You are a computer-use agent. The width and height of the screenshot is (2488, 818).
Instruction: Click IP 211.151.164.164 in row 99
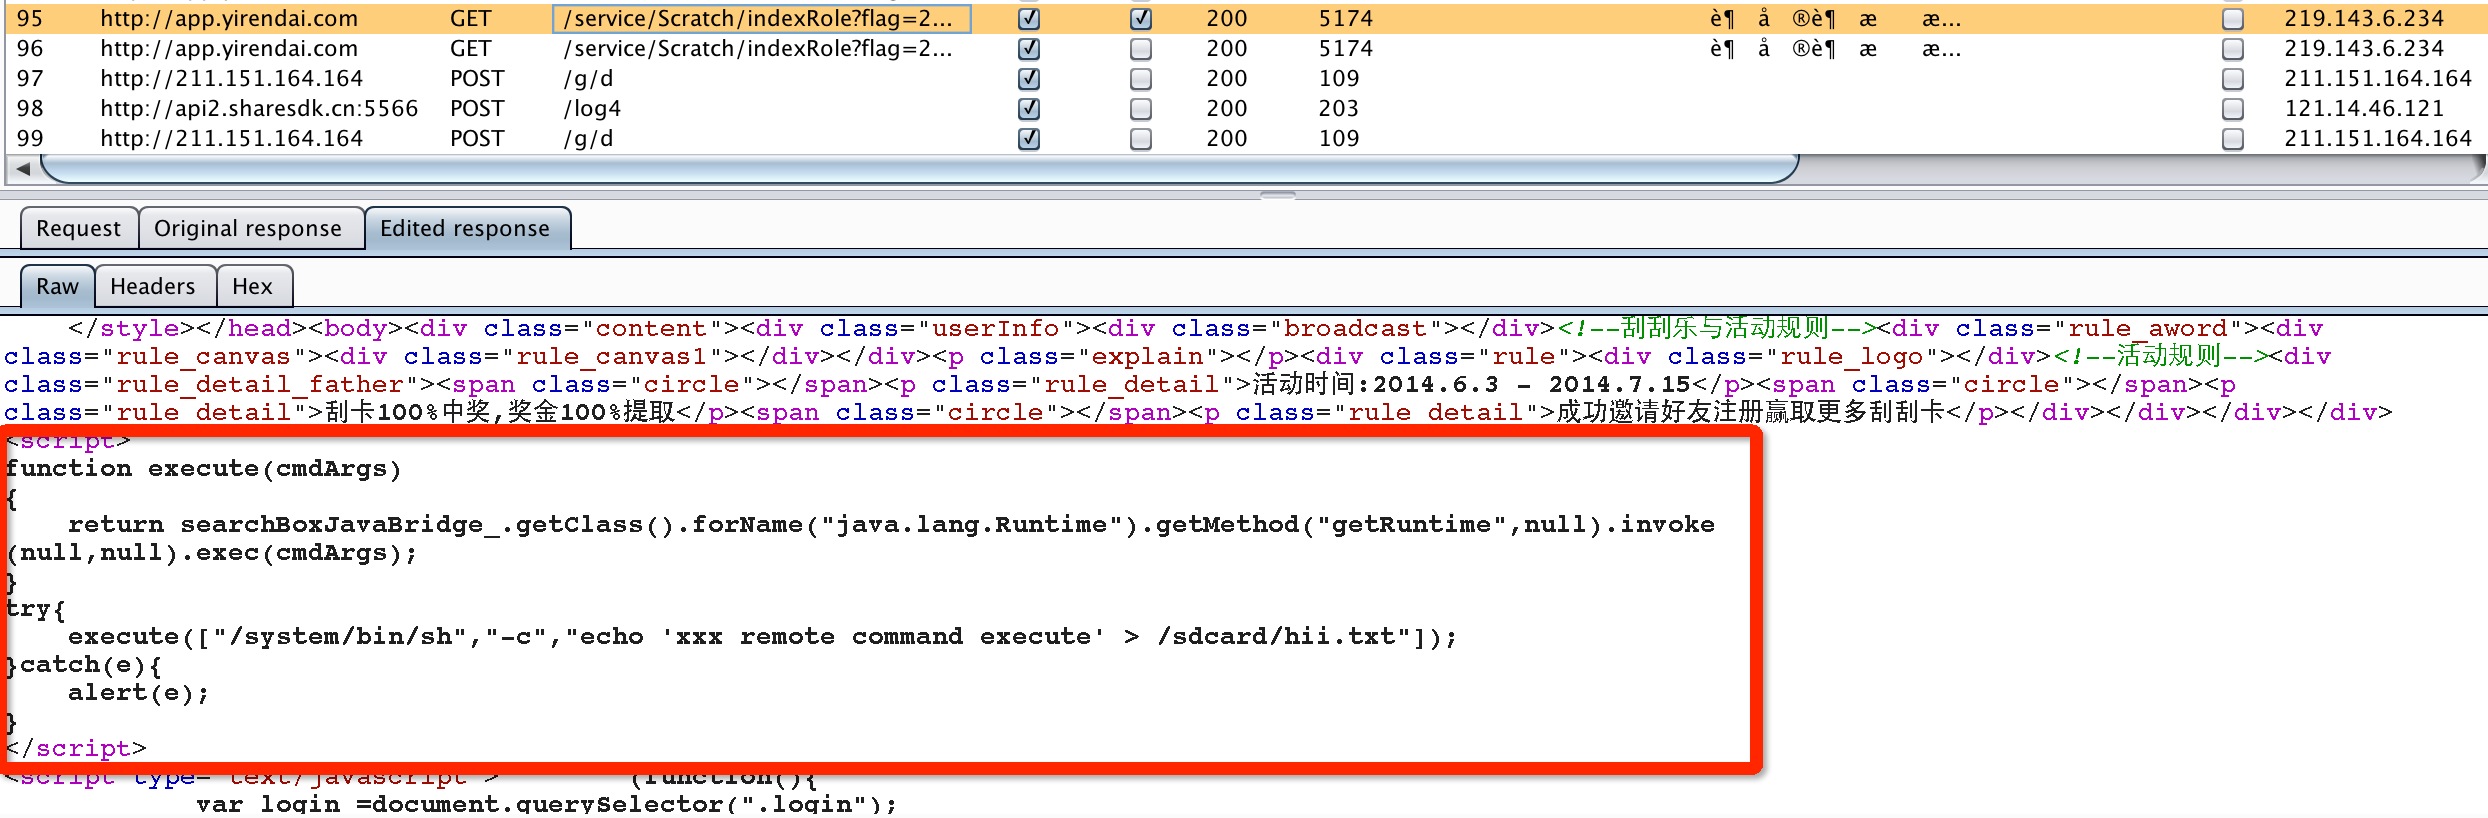(x=2378, y=139)
